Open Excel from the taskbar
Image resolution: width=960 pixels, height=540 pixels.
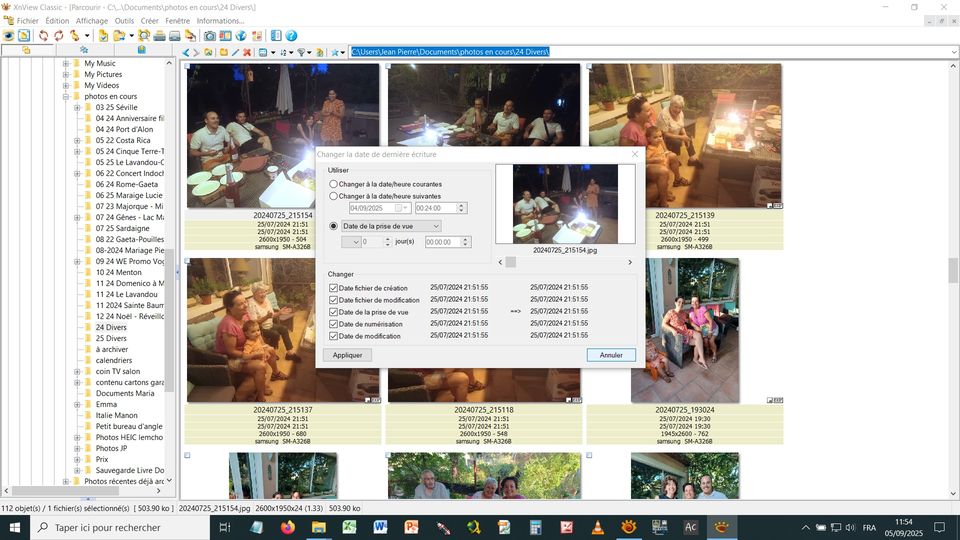(349, 527)
